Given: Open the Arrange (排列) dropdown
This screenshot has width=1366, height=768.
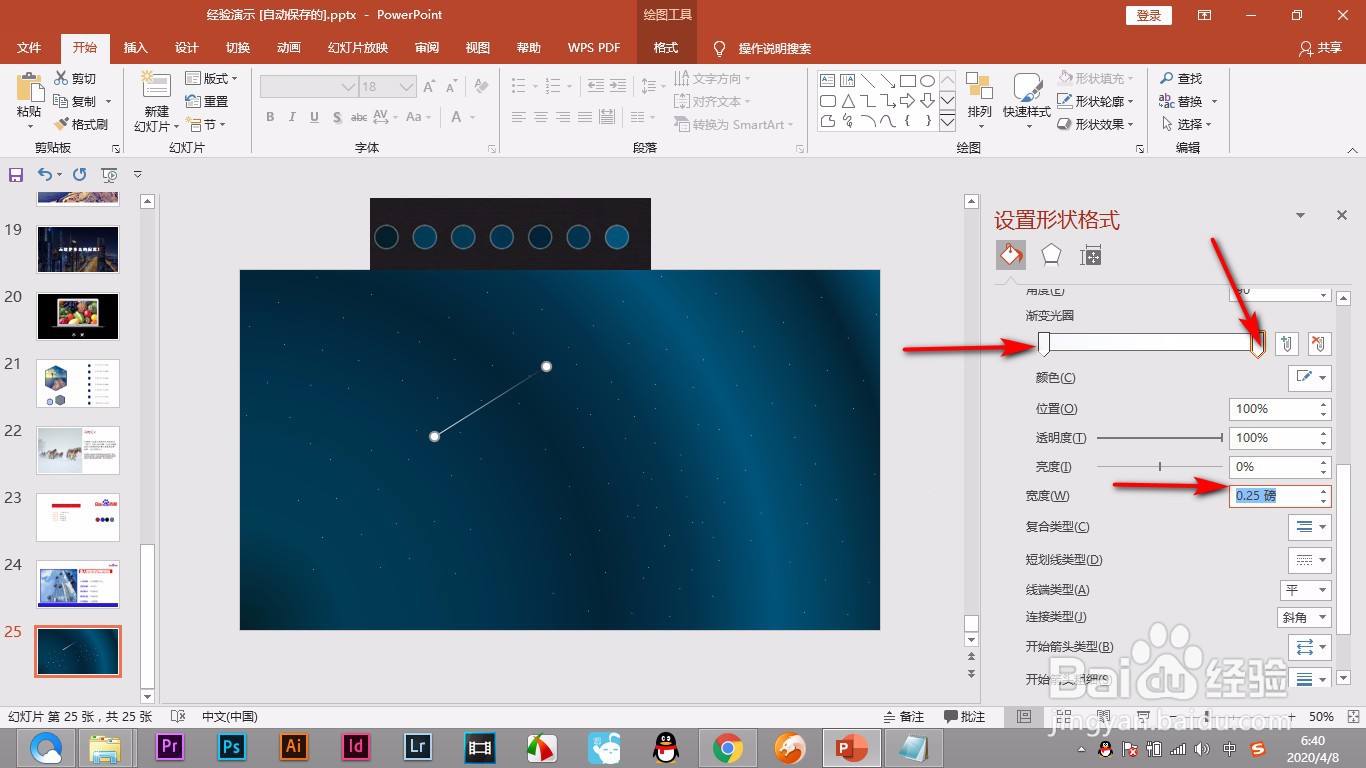Looking at the screenshot, I should (x=980, y=101).
